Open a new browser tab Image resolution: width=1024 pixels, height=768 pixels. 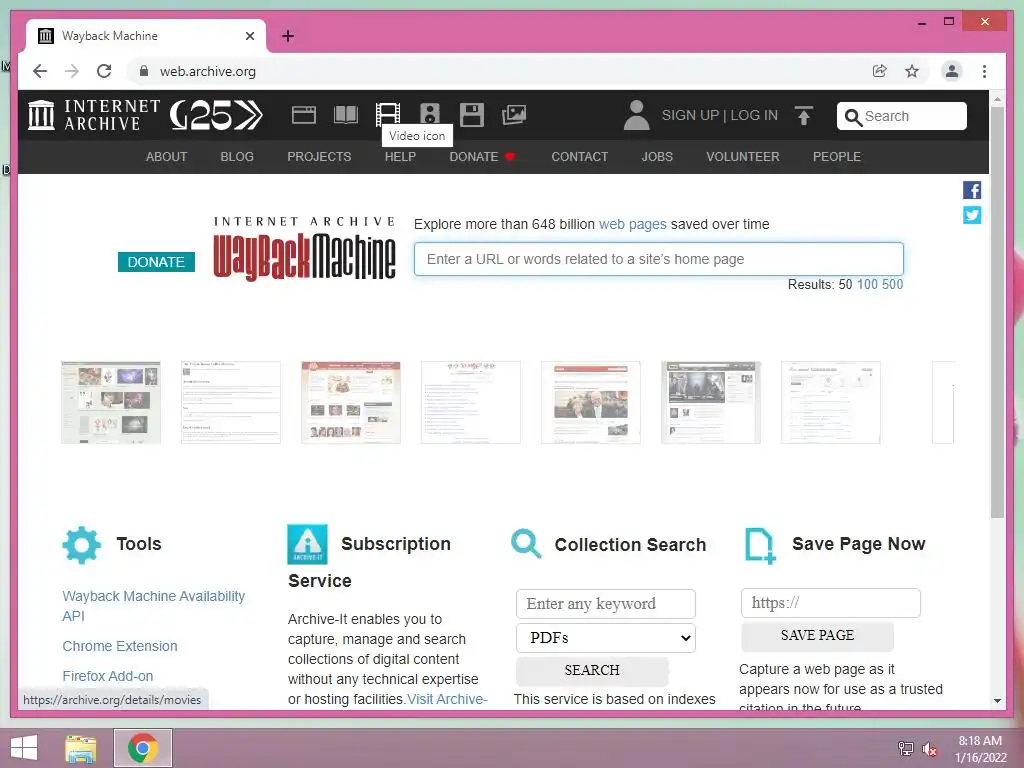coord(288,36)
